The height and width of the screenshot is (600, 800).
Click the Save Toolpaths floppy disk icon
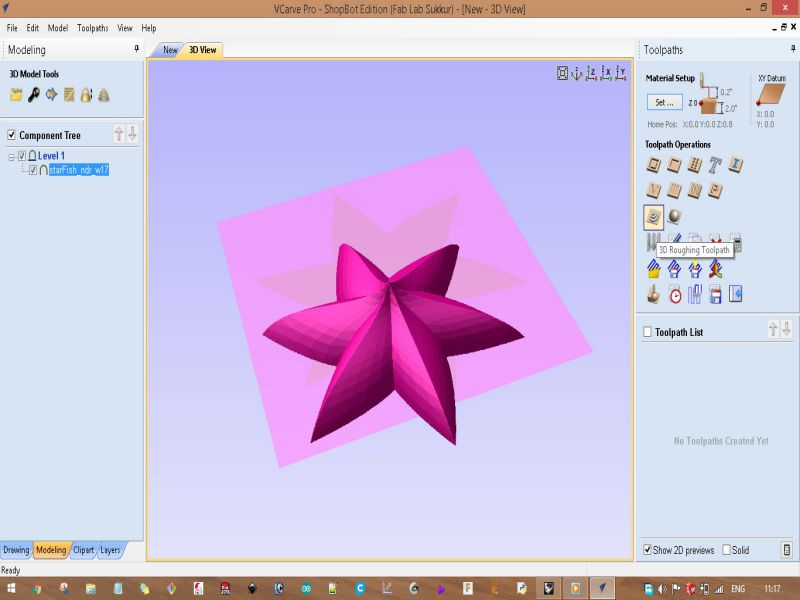(715, 294)
